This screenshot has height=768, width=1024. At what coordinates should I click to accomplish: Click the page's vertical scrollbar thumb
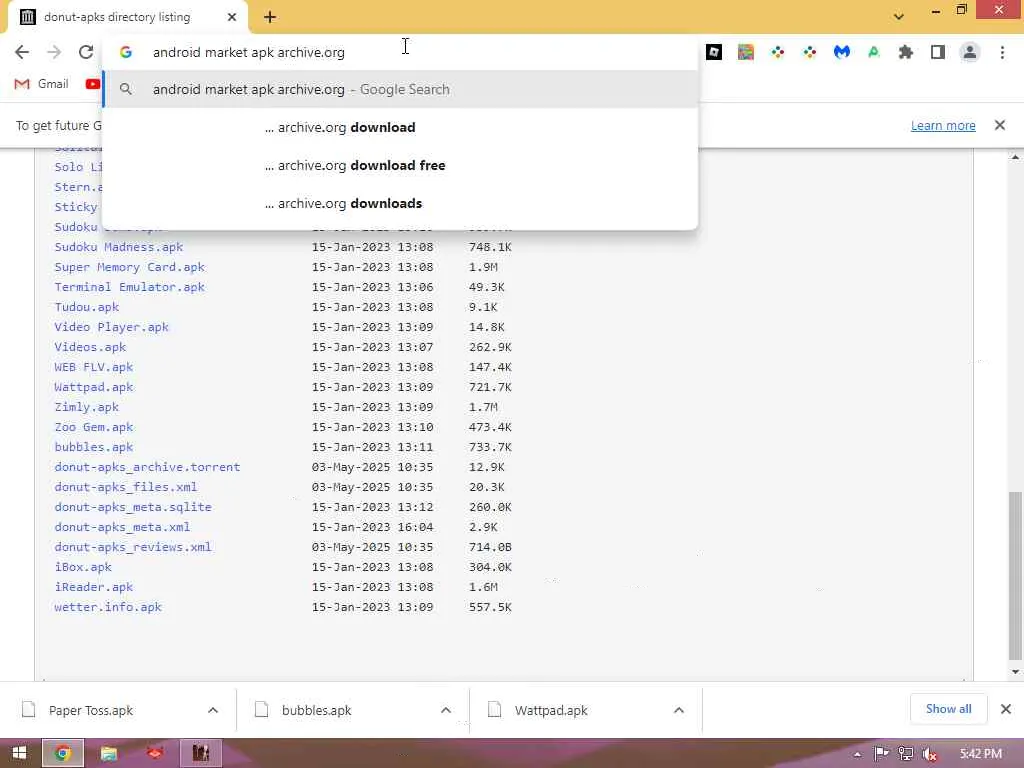(x=1015, y=575)
